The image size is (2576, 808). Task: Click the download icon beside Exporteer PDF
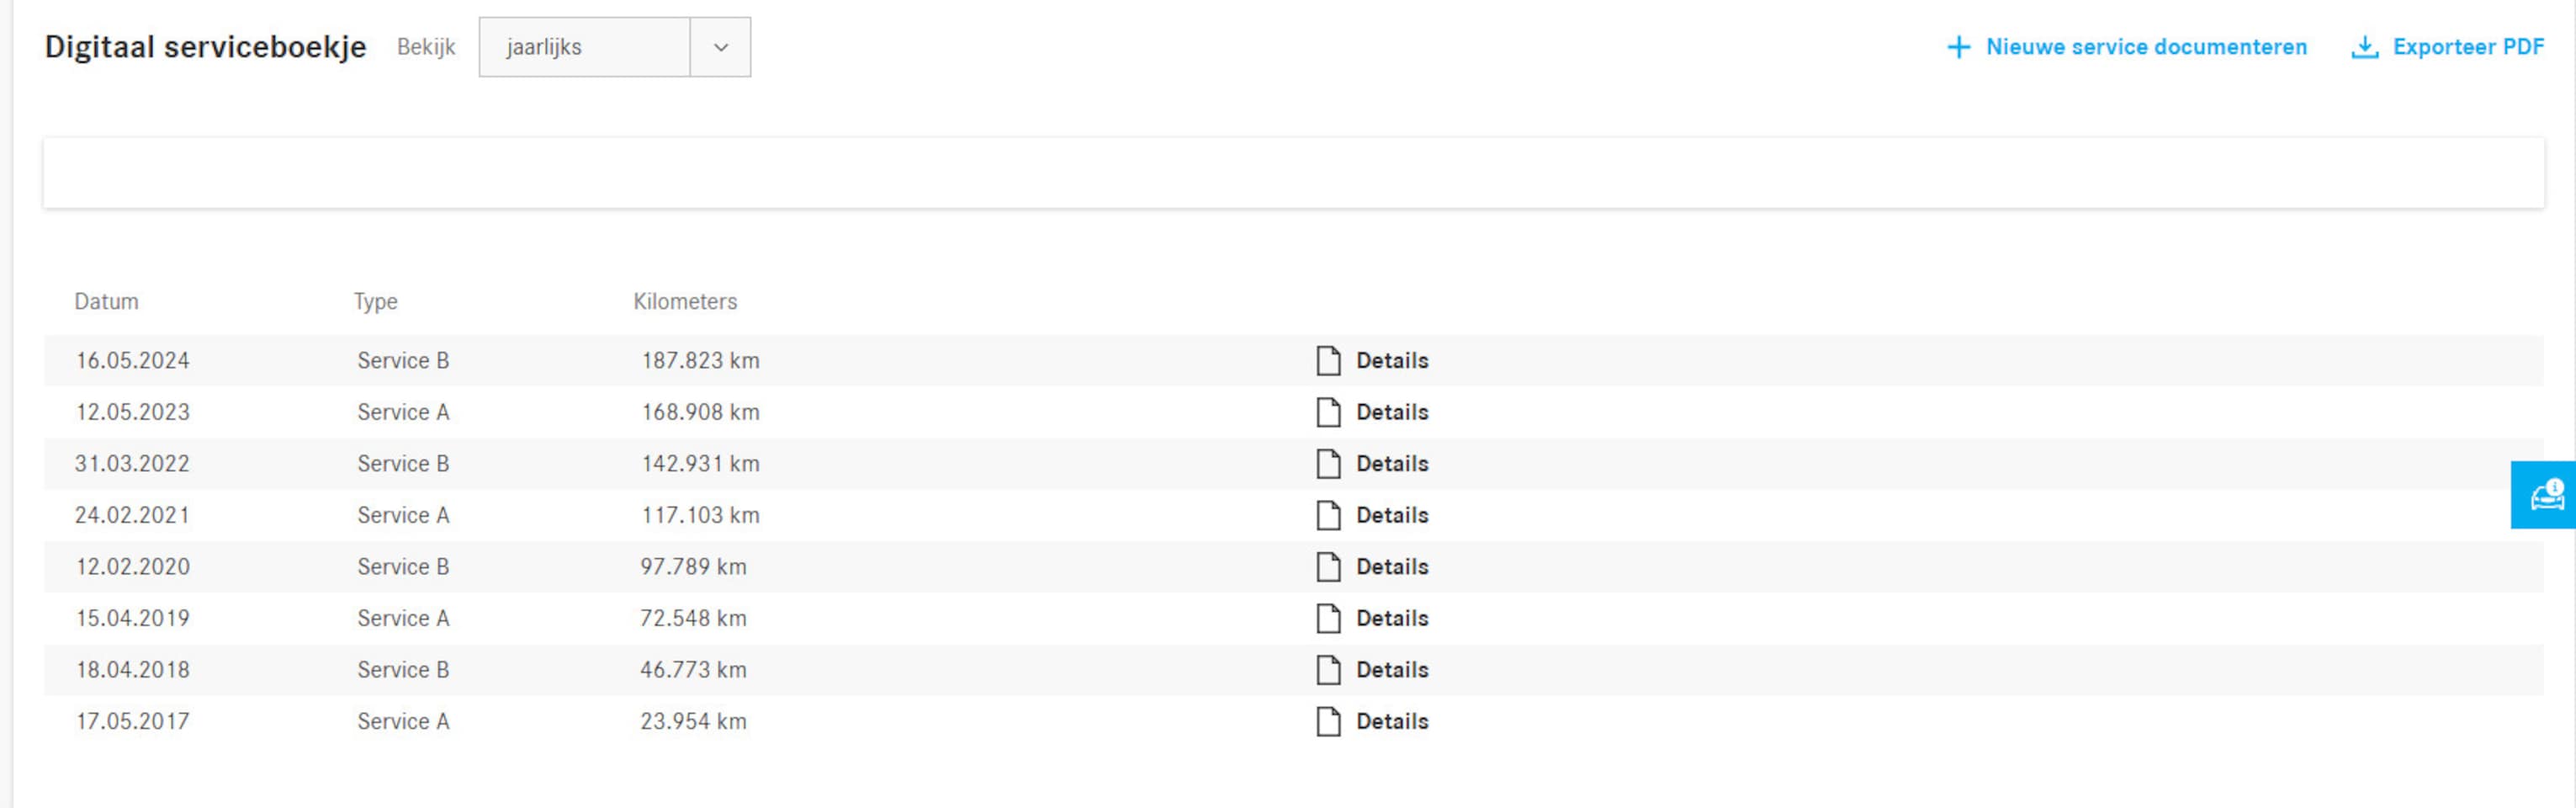click(x=2364, y=47)
